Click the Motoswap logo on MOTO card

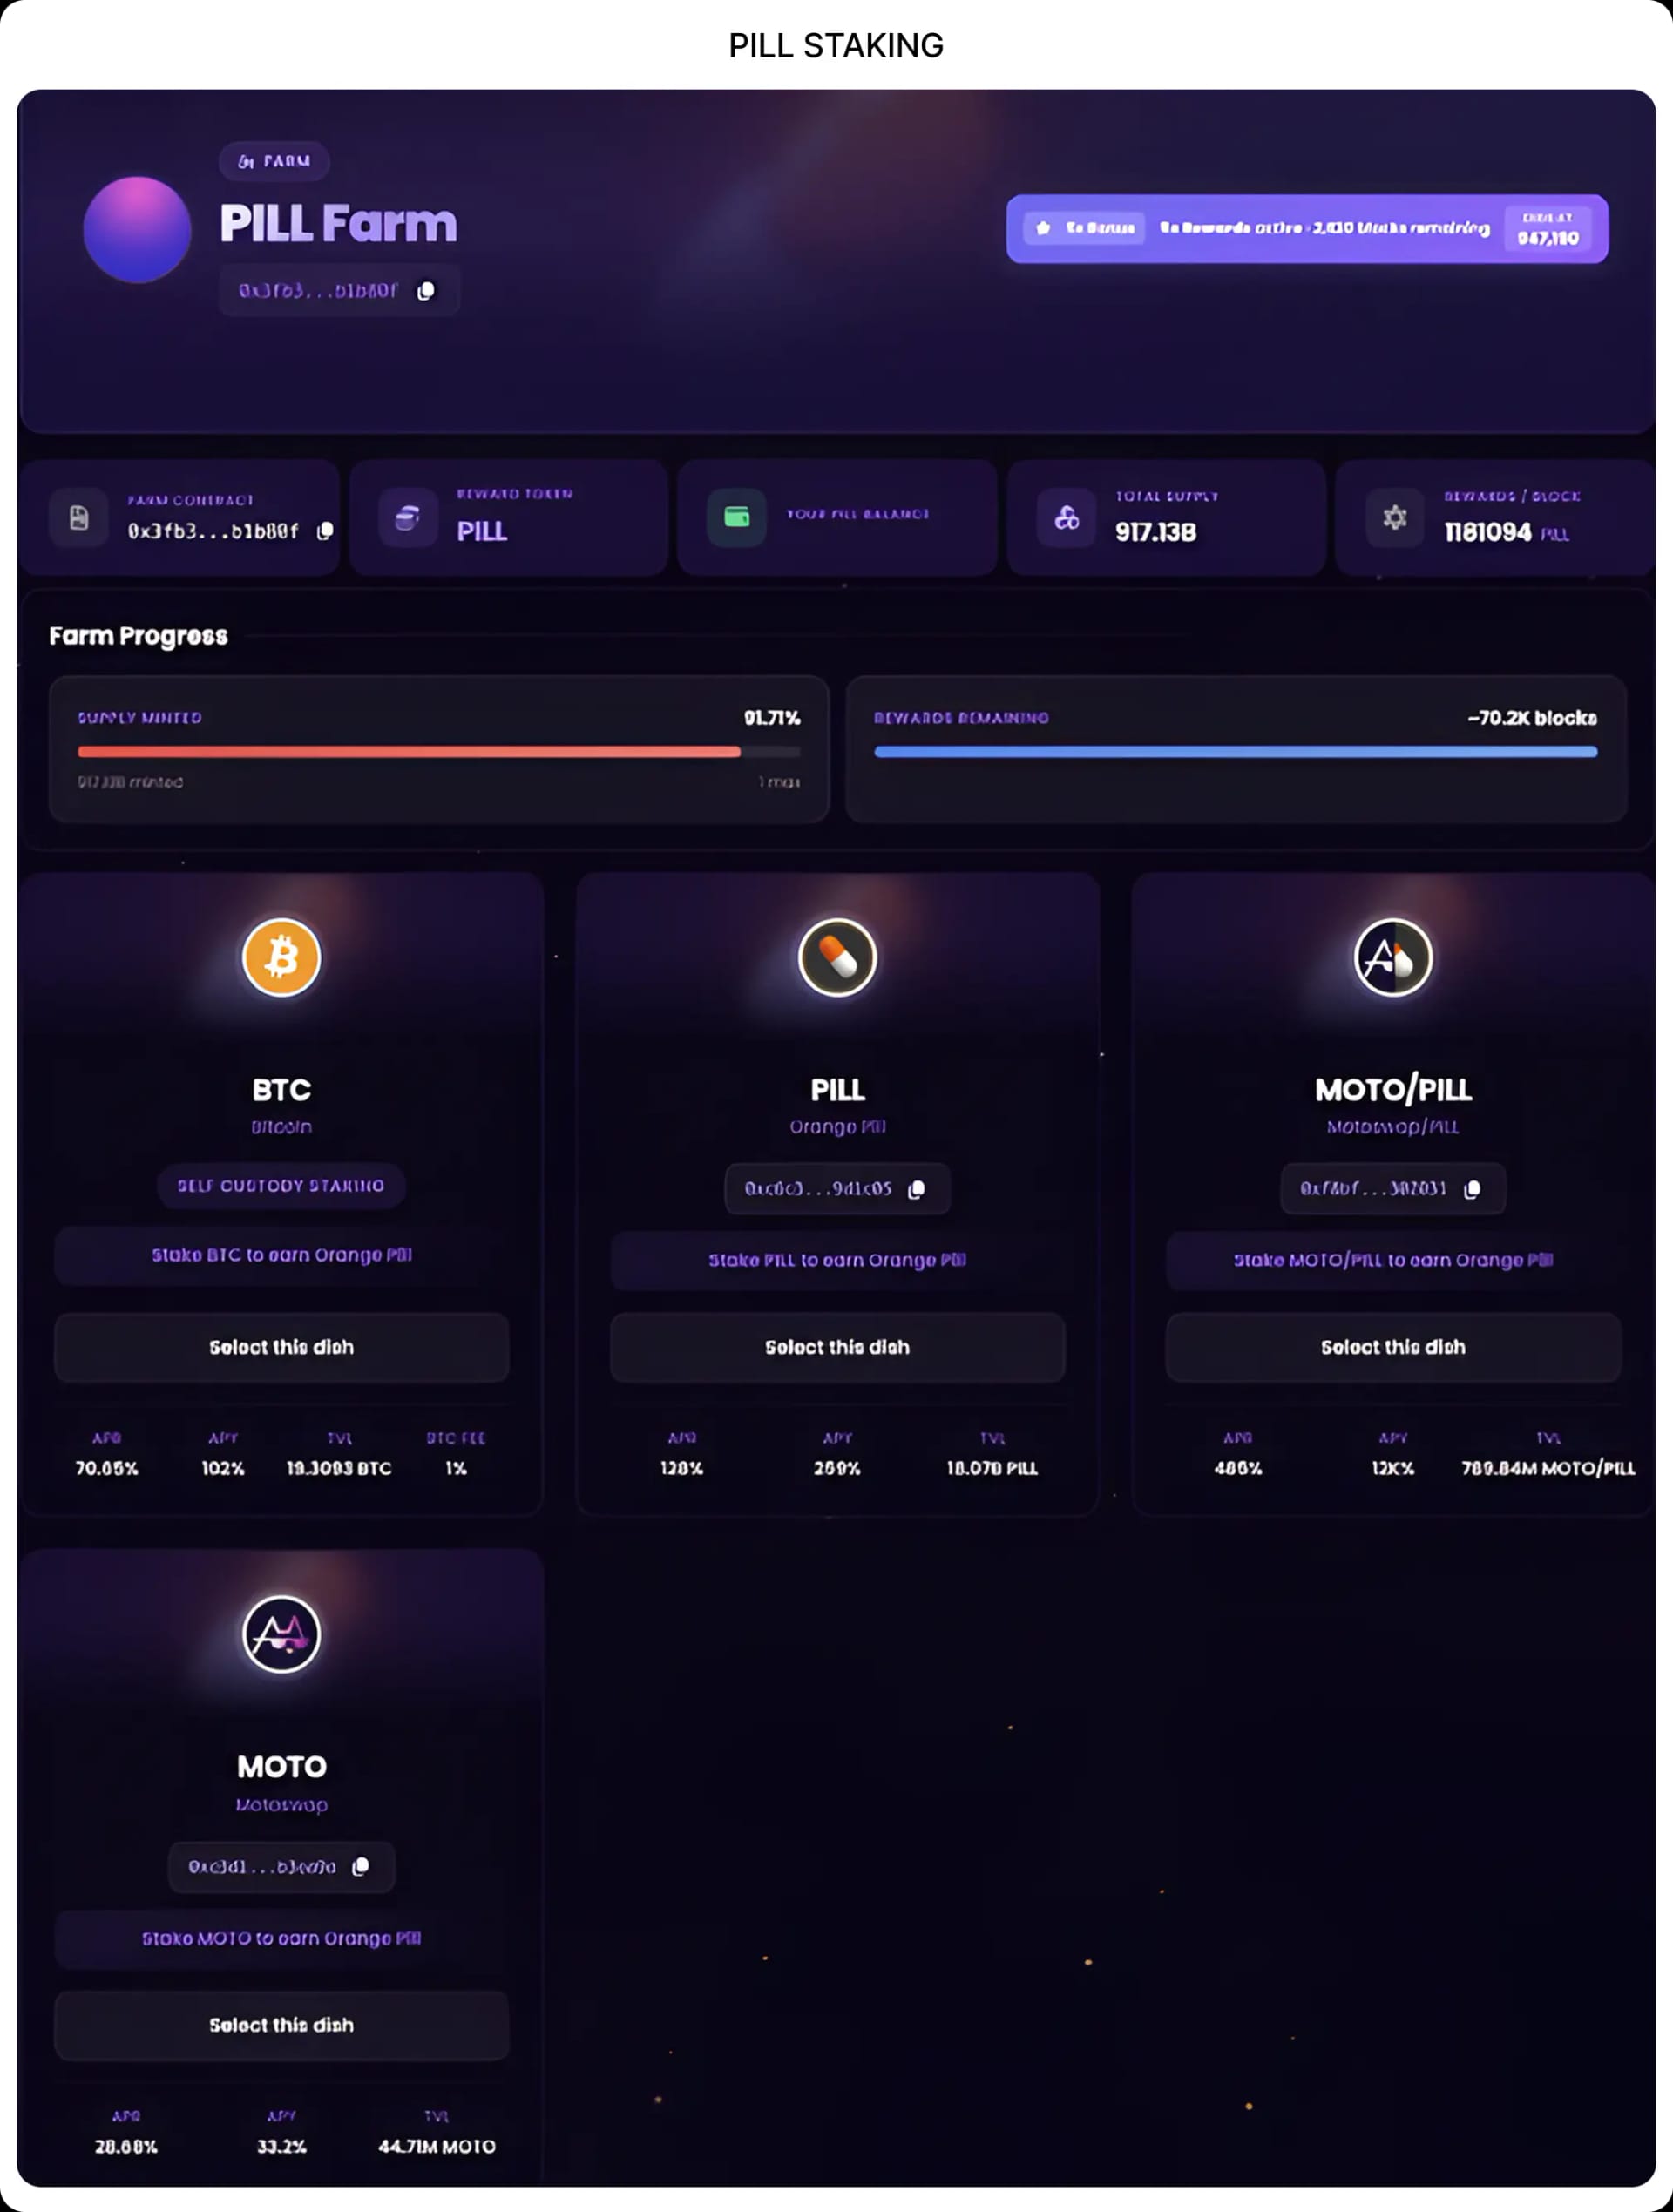pyautogui.click(x=282, y=1634)
